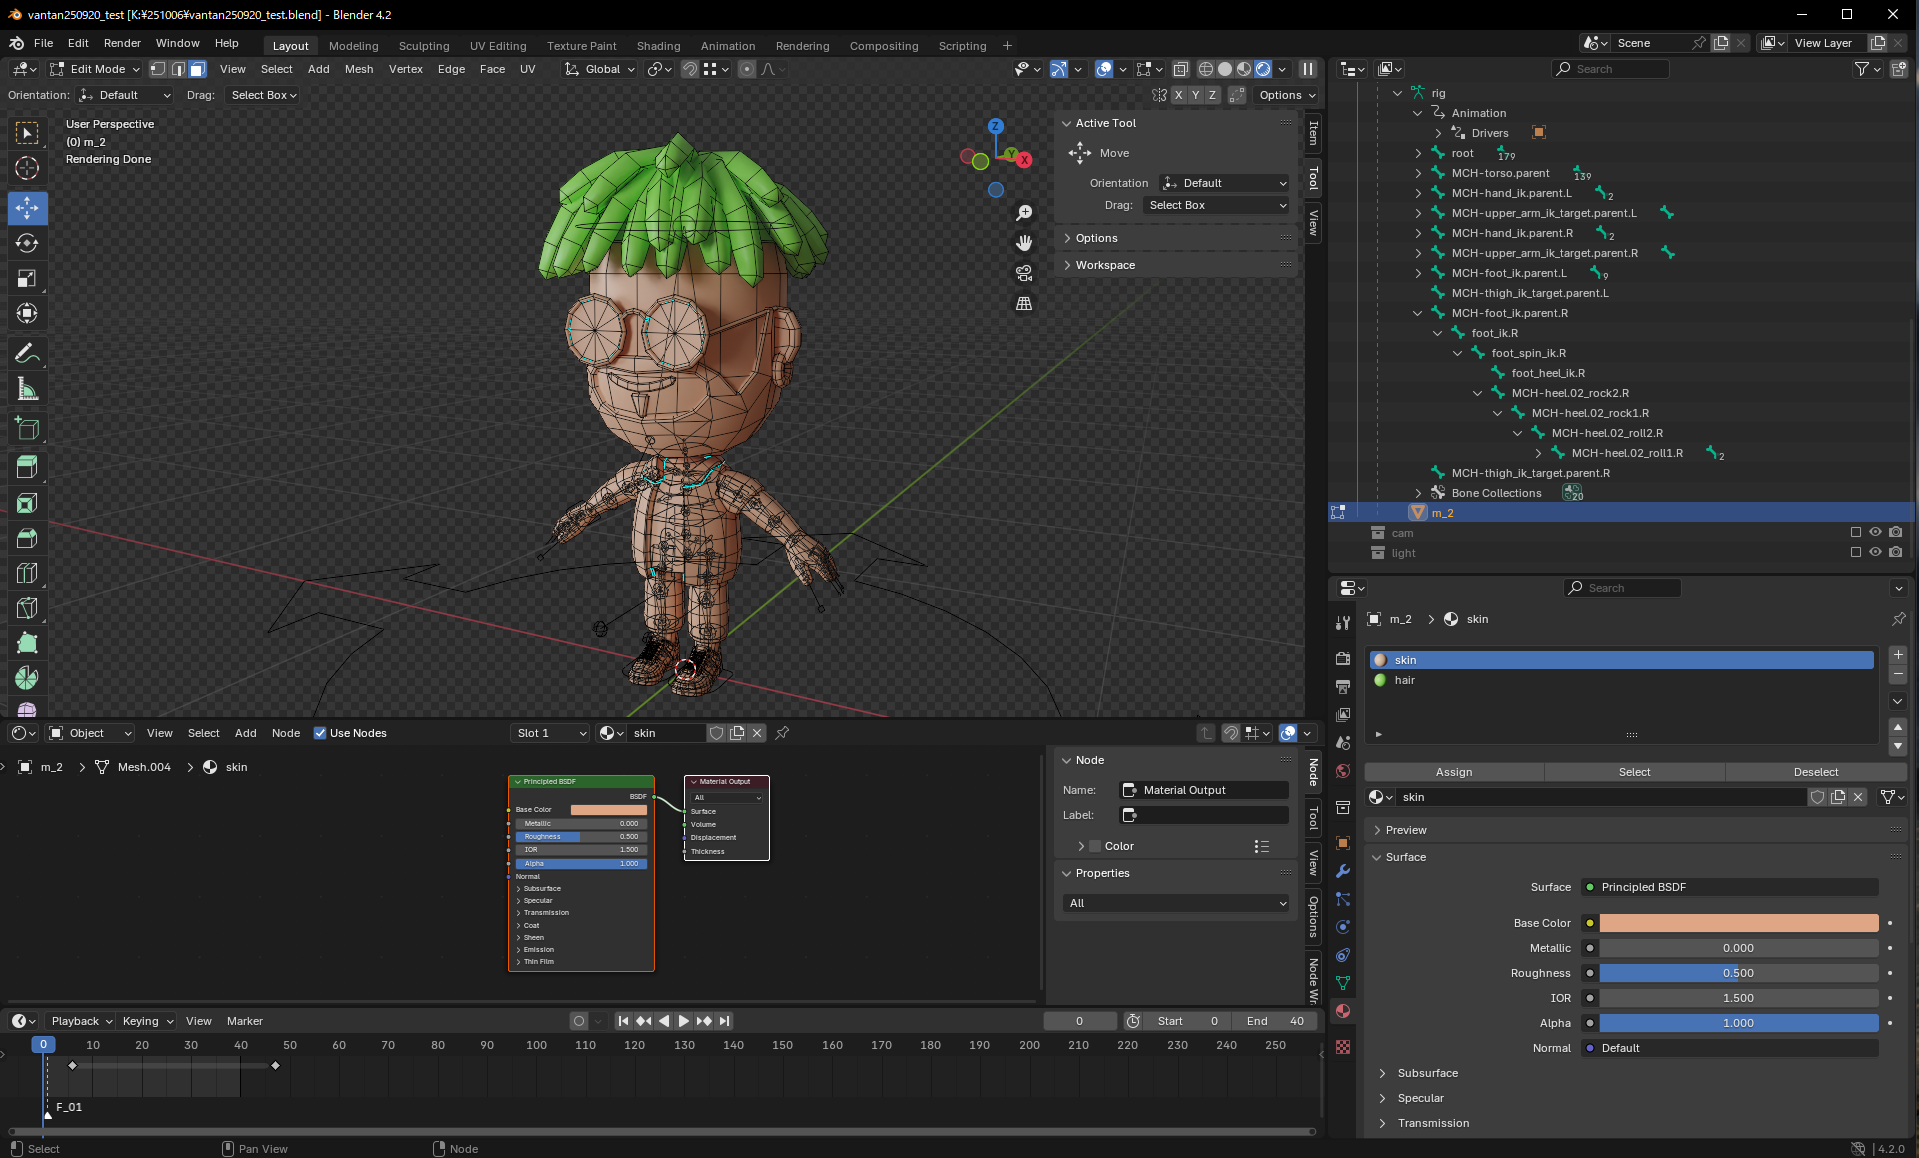Screen dimensions: 1919x1158
Task: Switch to the Shading workspace tab
Action: (x=658, y=46)
